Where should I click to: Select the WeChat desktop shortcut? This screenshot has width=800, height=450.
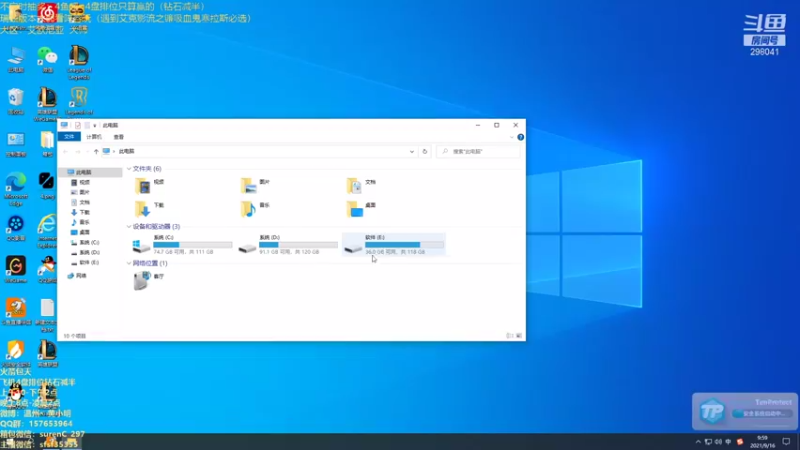point(47,60)
